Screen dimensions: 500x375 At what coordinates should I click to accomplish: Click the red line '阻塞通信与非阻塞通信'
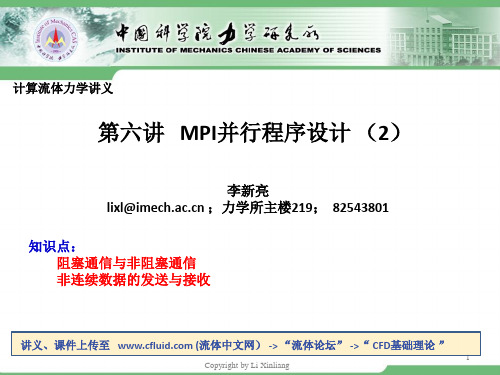tap(126, 263)
